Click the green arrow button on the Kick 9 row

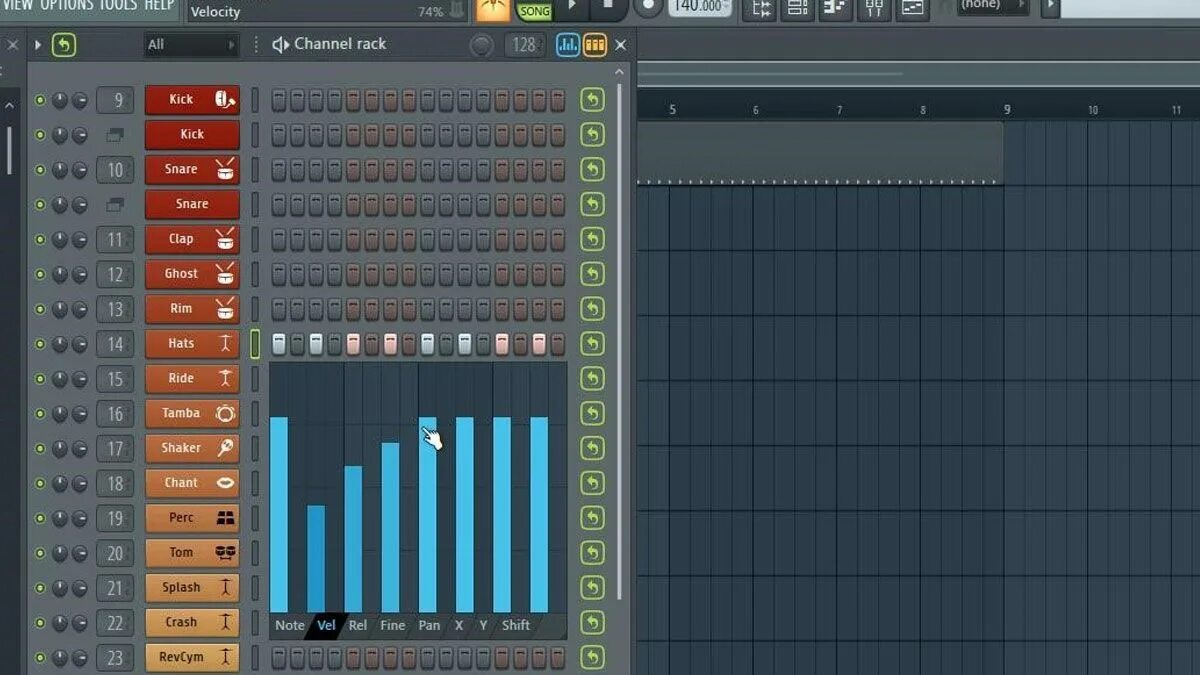(592, 100)
